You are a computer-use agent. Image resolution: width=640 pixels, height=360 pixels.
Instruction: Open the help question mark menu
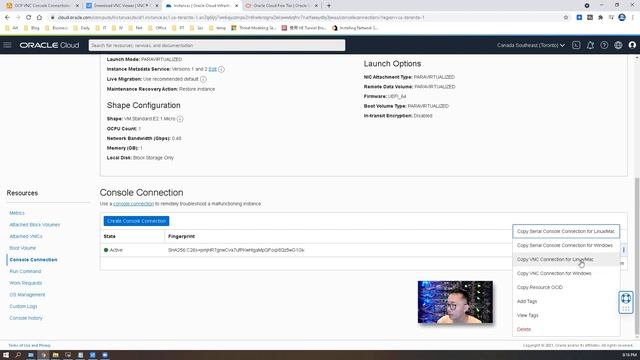pos(604,45)
